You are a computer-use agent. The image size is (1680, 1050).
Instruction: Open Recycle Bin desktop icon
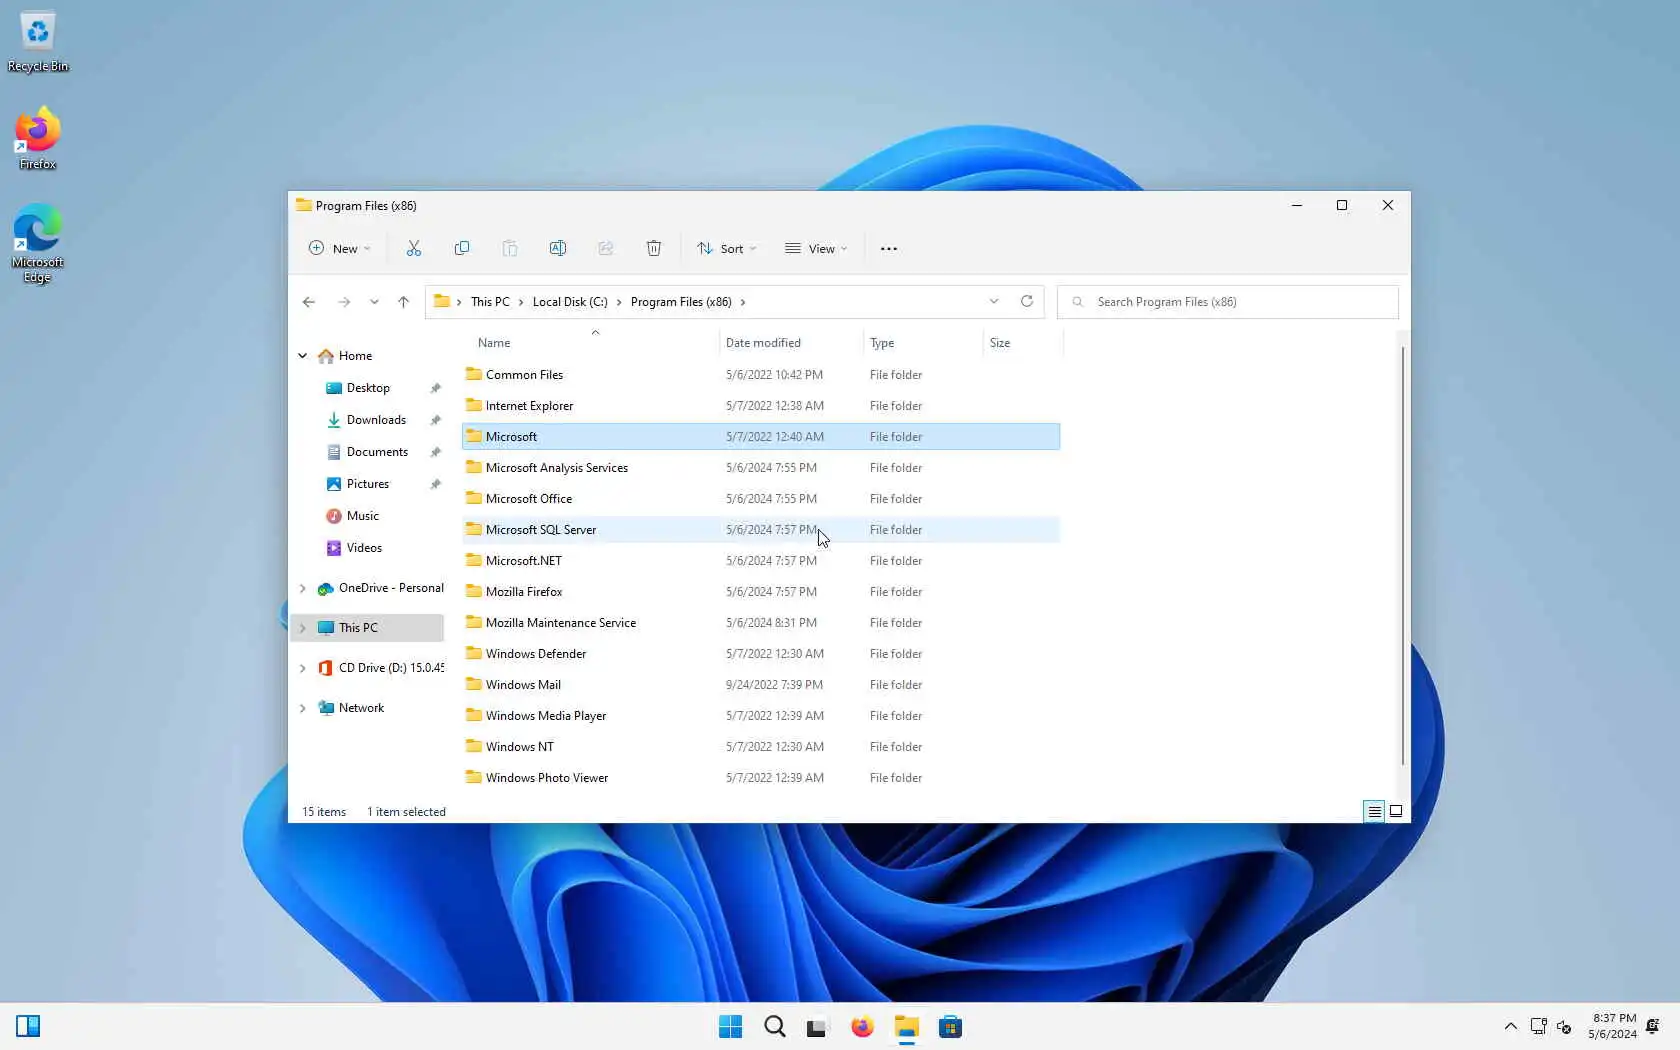(38, 42)
